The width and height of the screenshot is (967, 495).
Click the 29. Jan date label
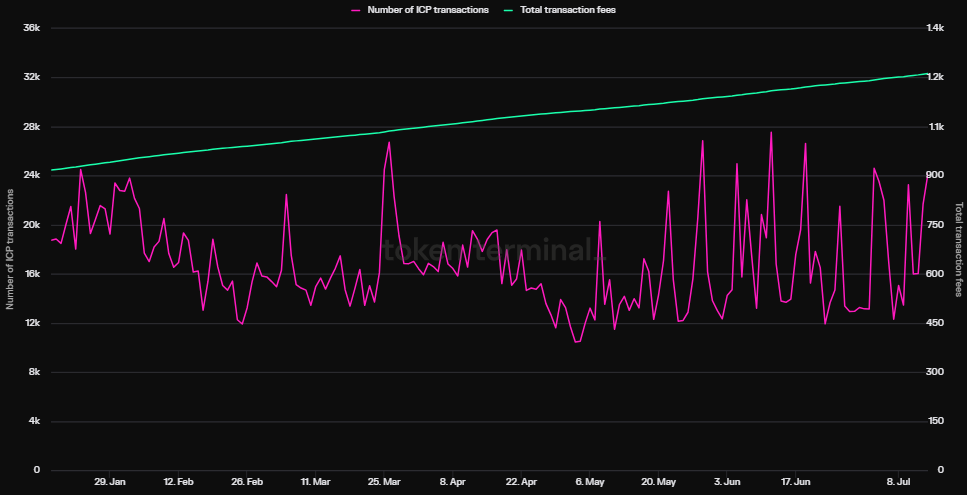click(110, 481)
